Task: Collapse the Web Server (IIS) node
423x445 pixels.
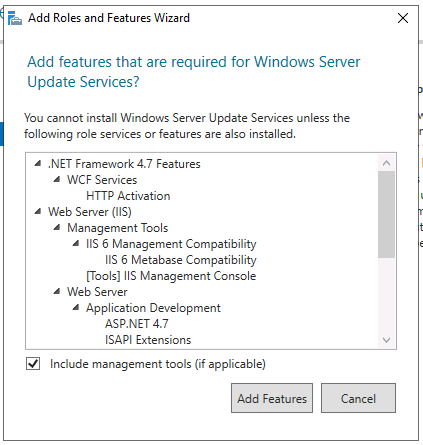Action: 38,211
